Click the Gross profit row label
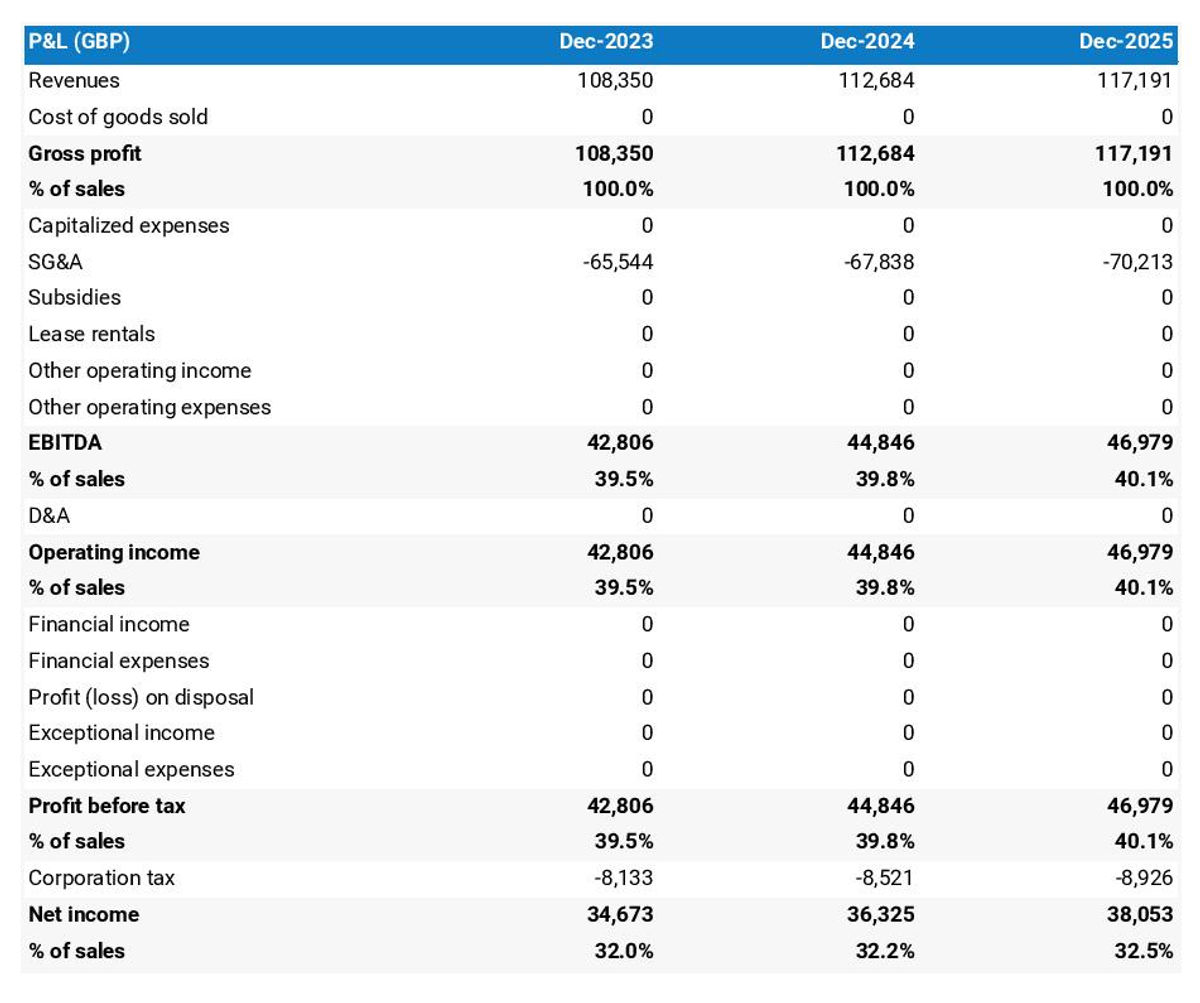 point(85,153)
